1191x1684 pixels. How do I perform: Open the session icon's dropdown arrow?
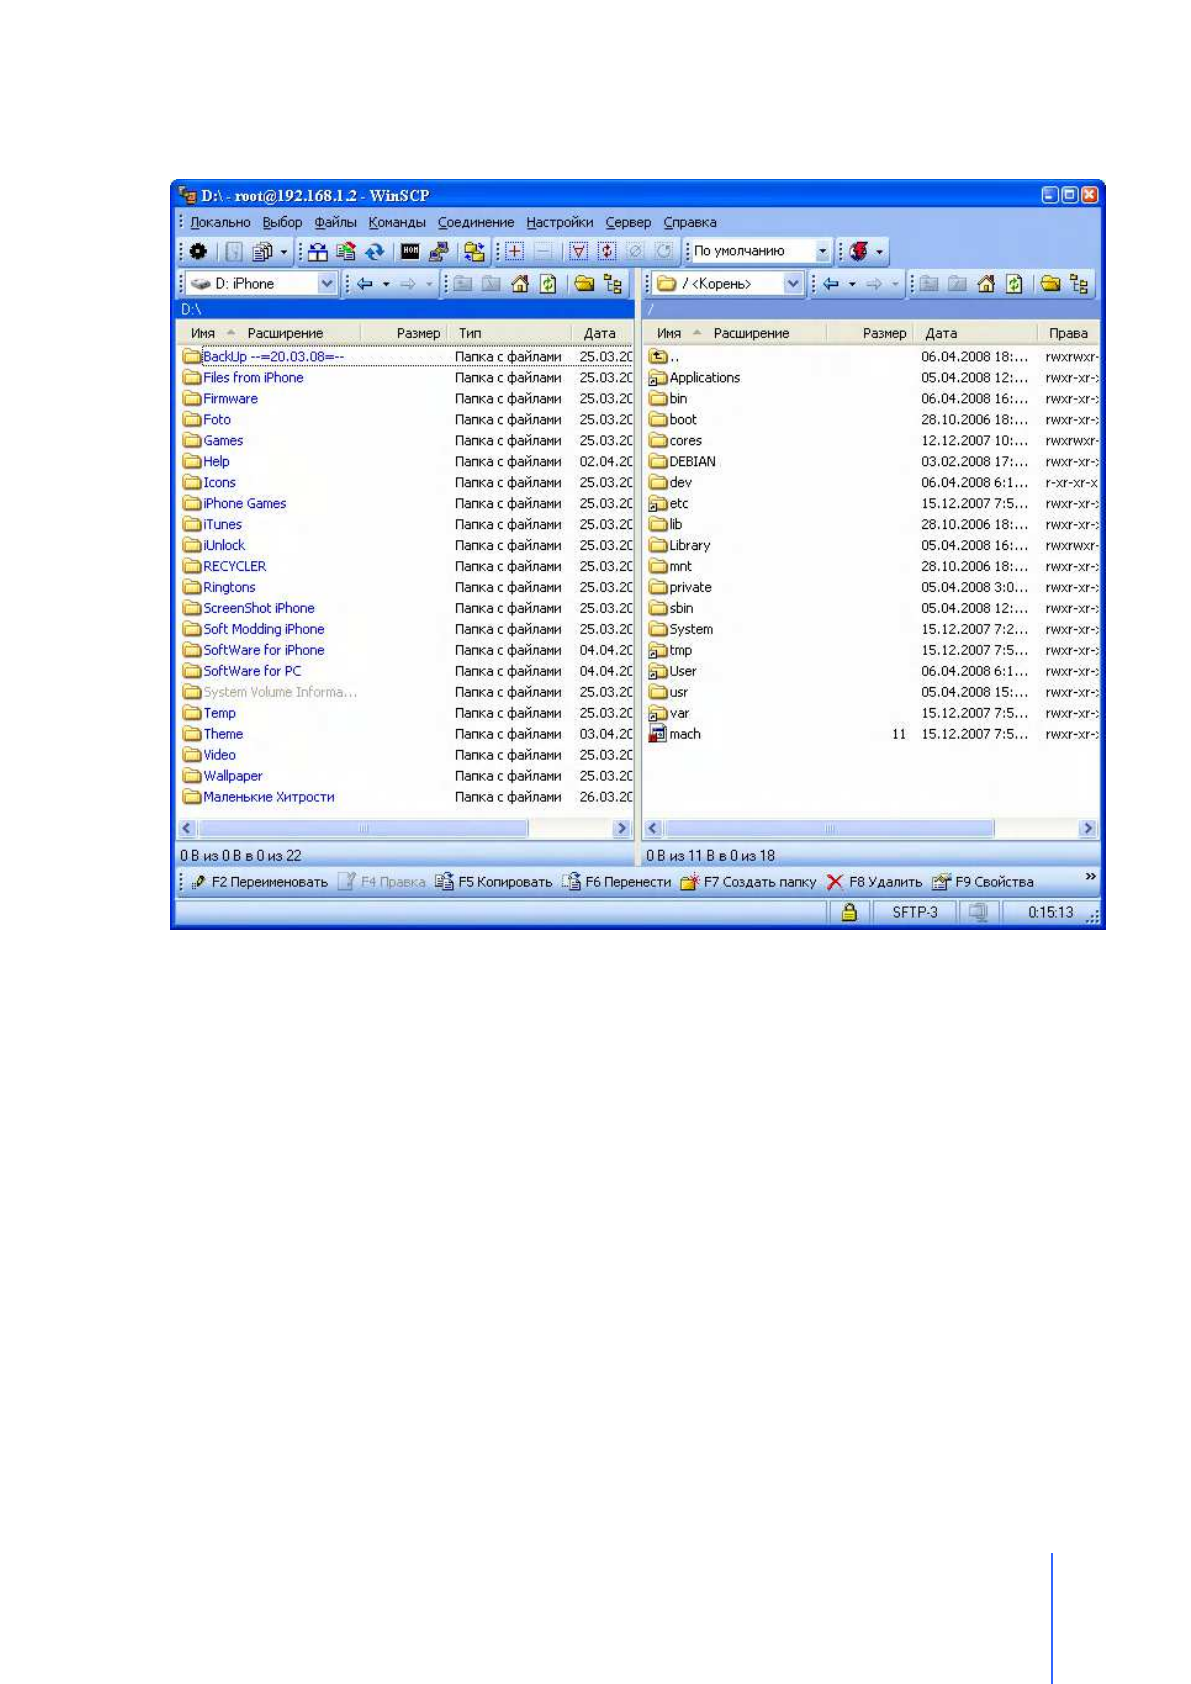[880, 252]
